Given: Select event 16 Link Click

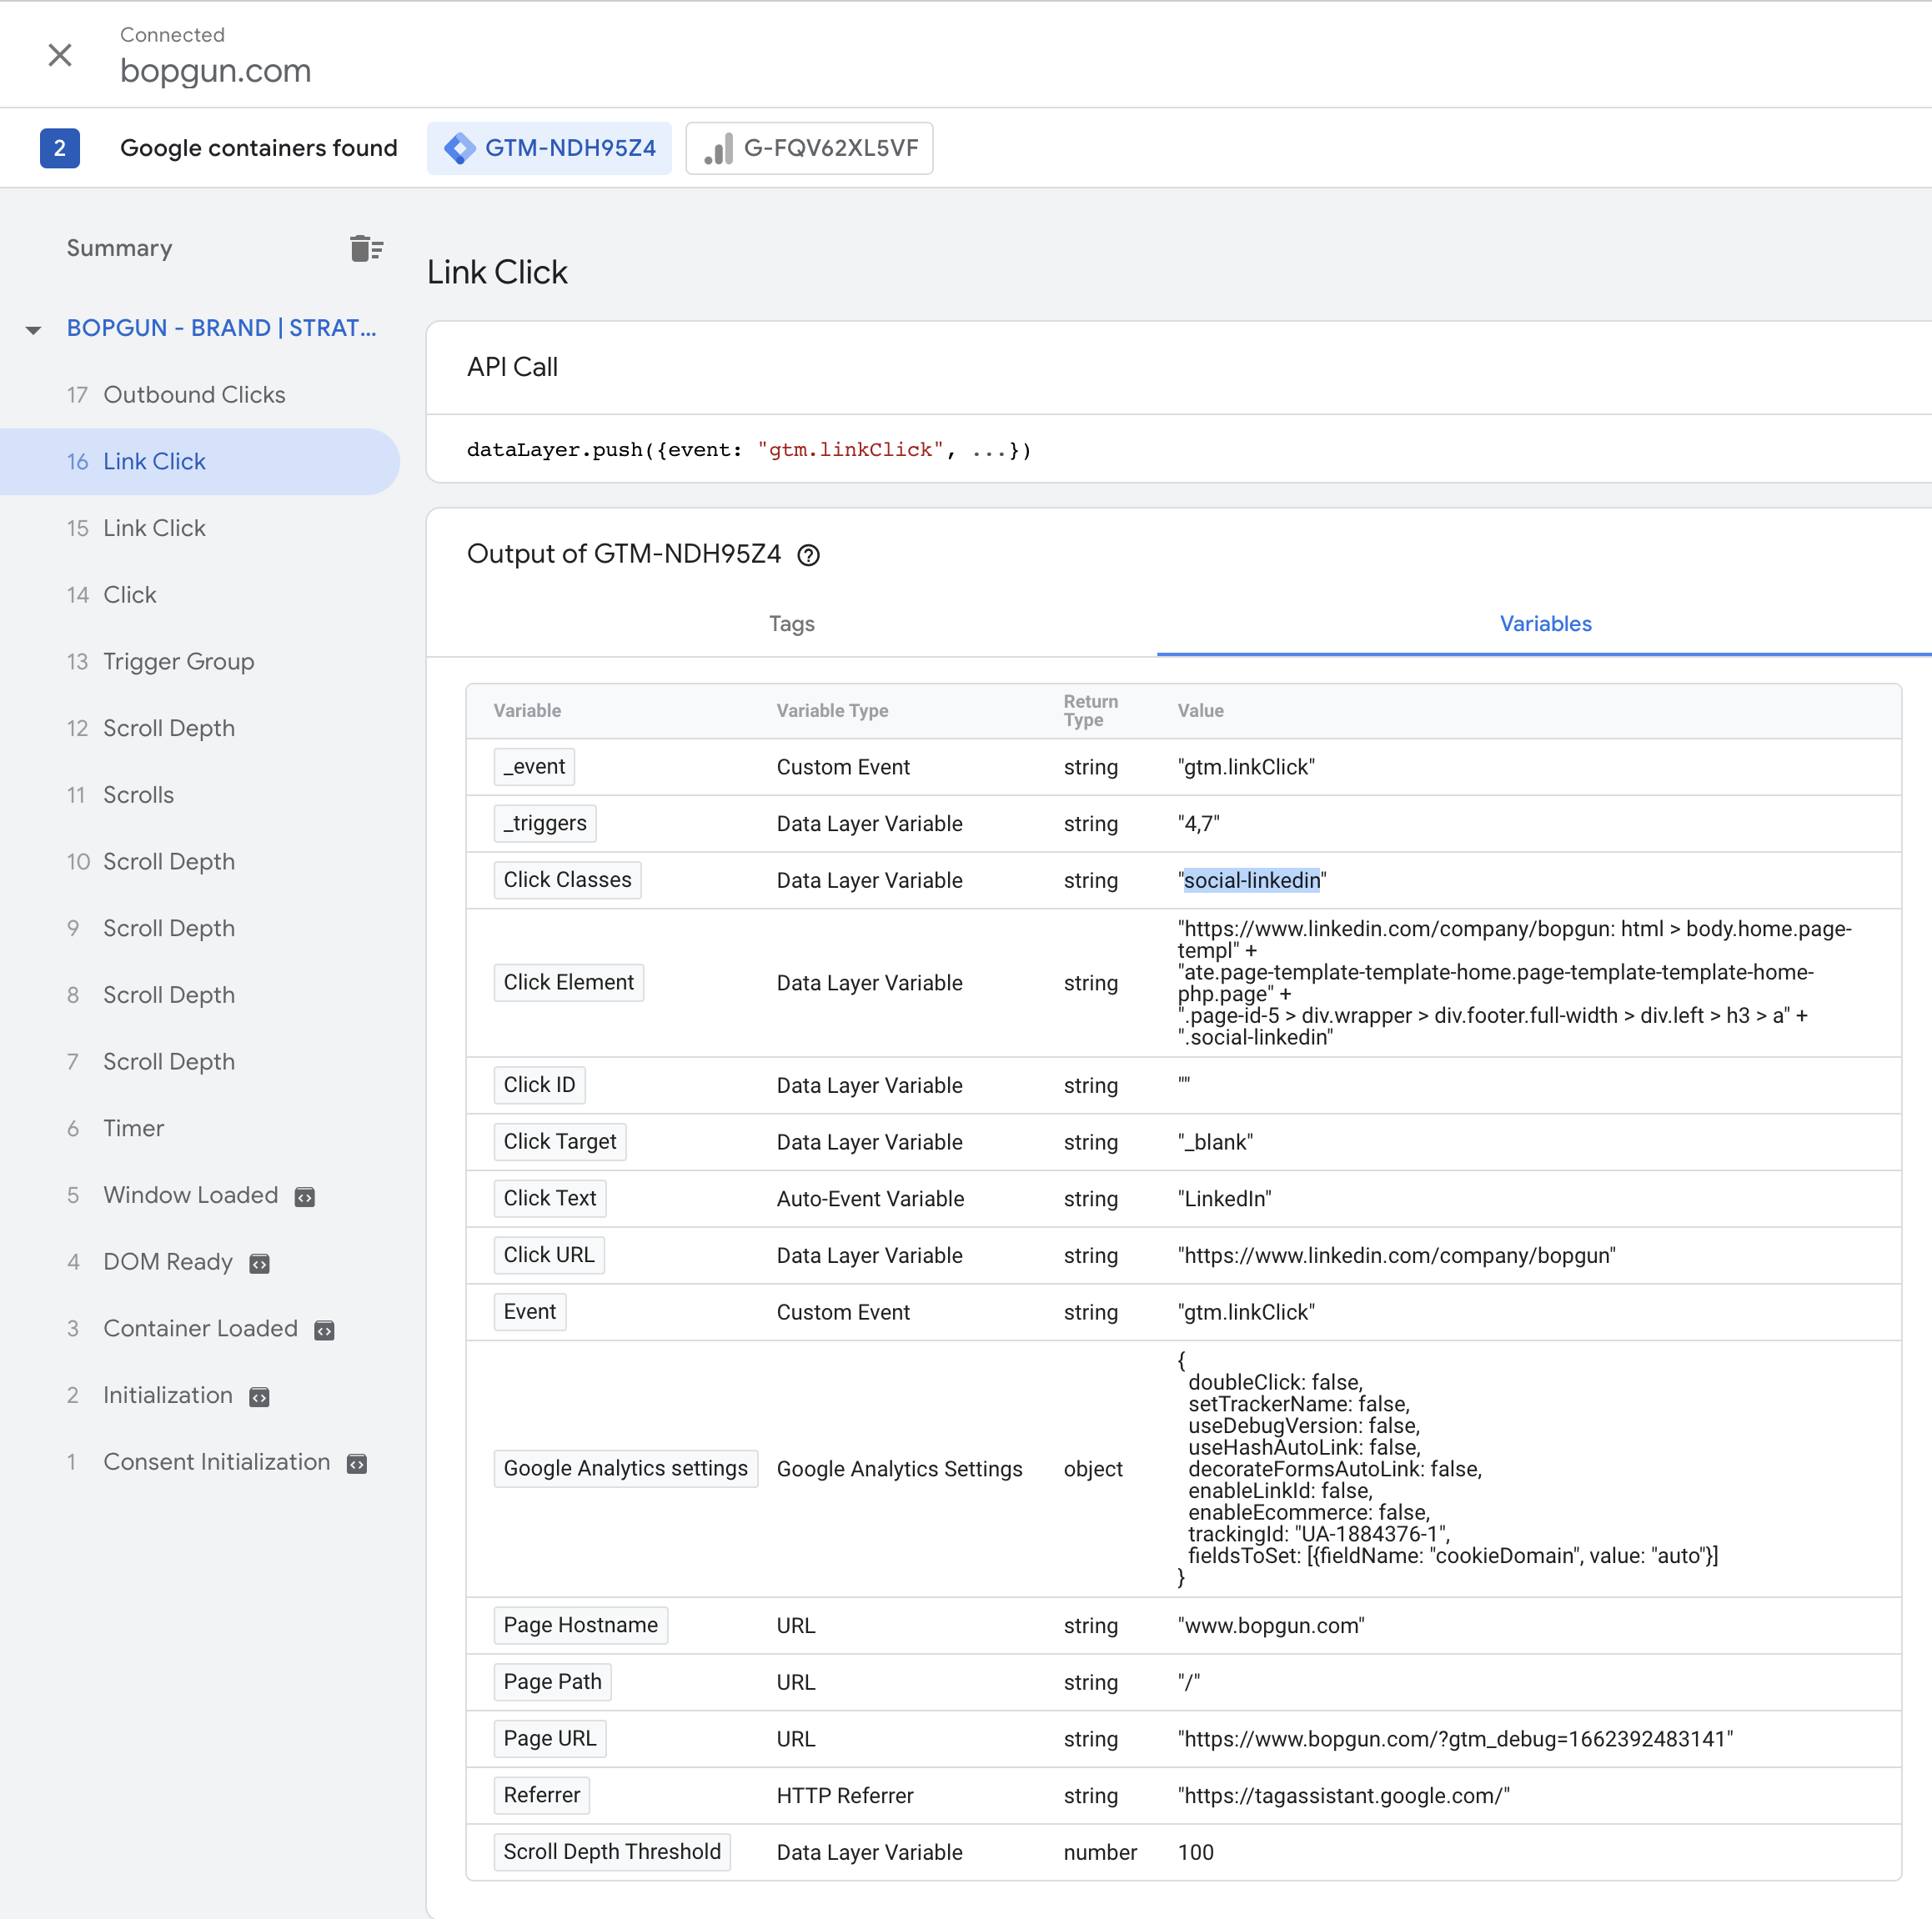Looking at the screenshot, I should pyautogui.click(x=200, y=462).
